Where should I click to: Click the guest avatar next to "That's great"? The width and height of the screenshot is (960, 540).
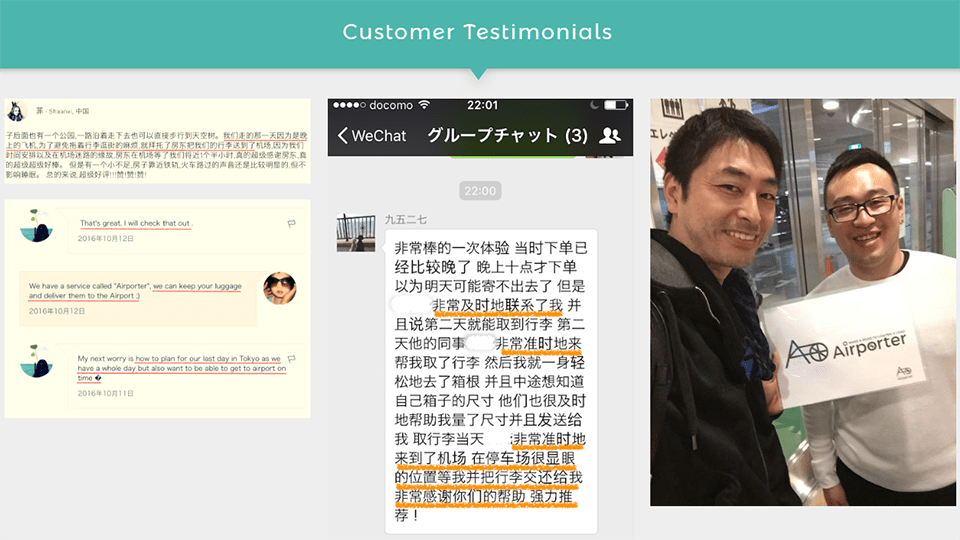[36, 226]
